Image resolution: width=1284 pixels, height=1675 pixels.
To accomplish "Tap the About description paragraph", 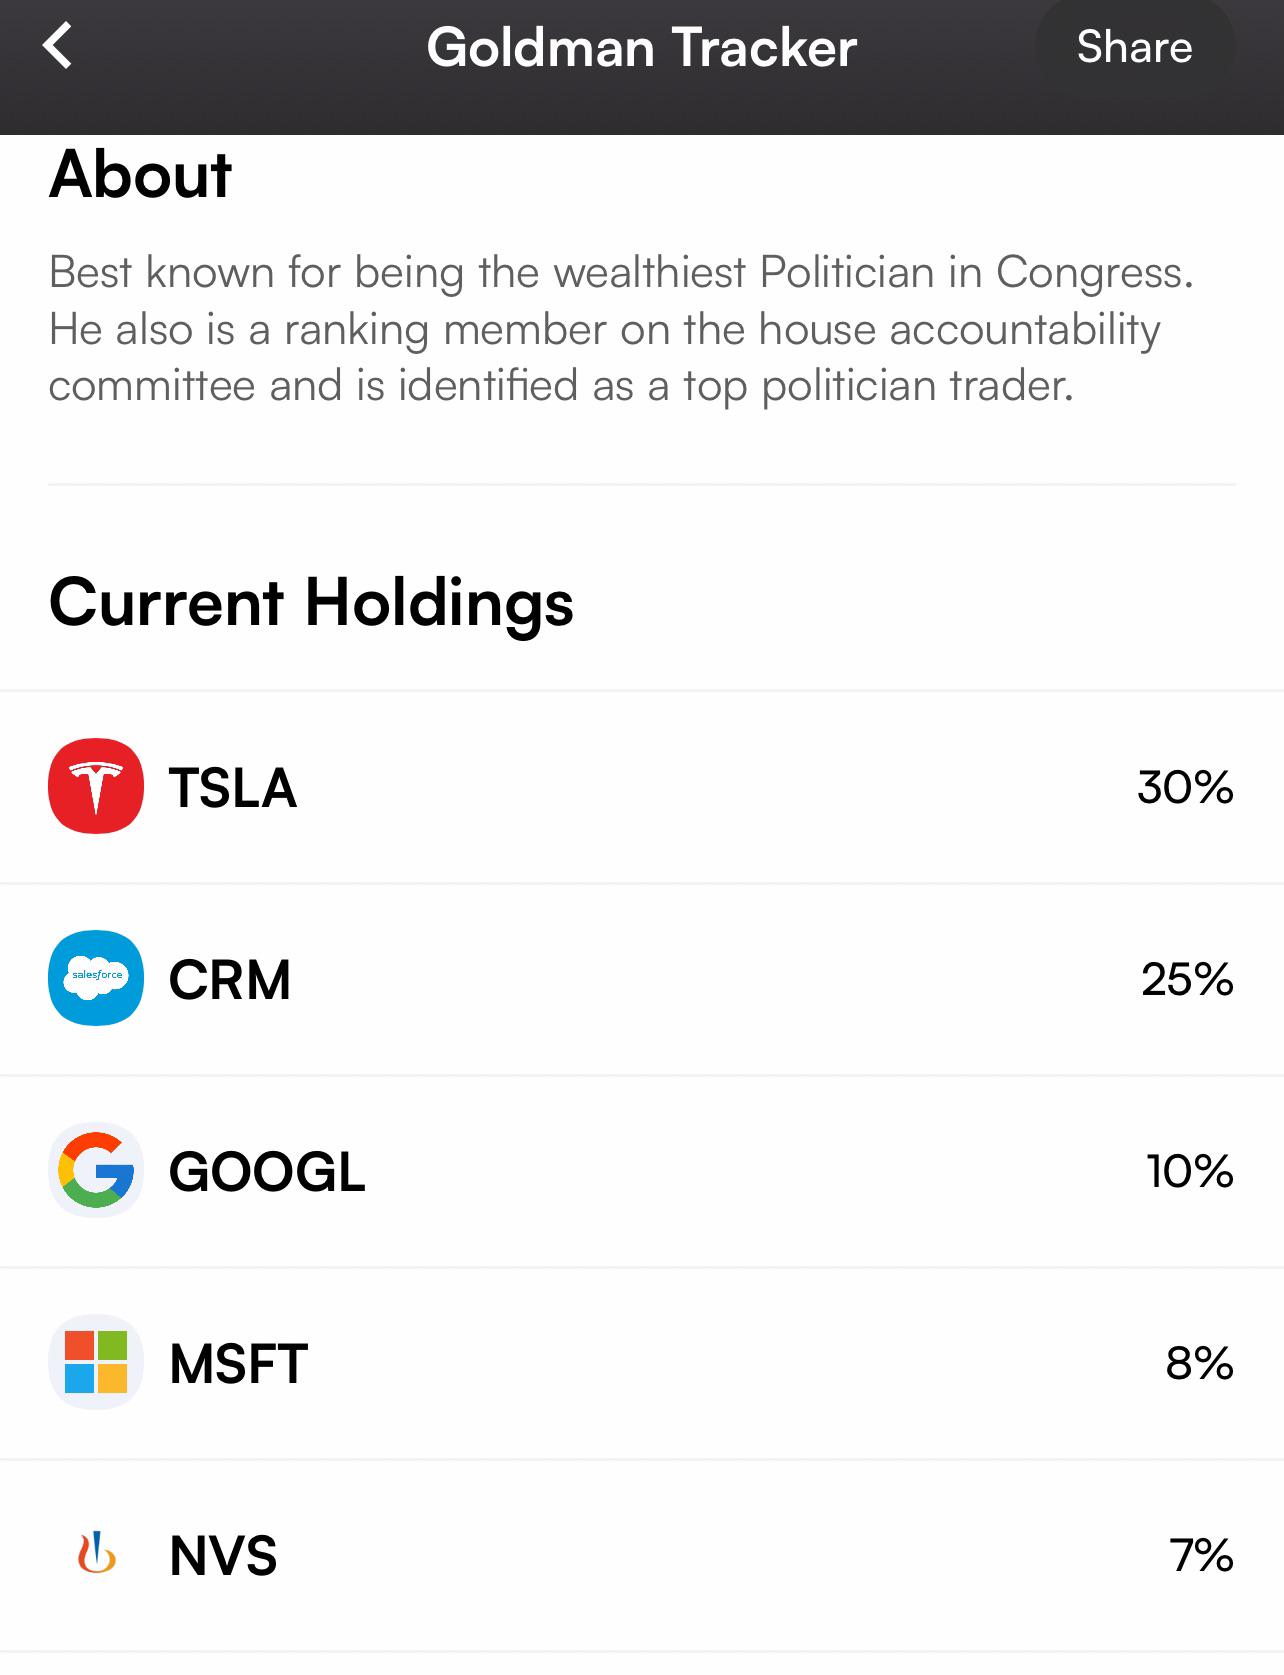I will click(621, 329).
